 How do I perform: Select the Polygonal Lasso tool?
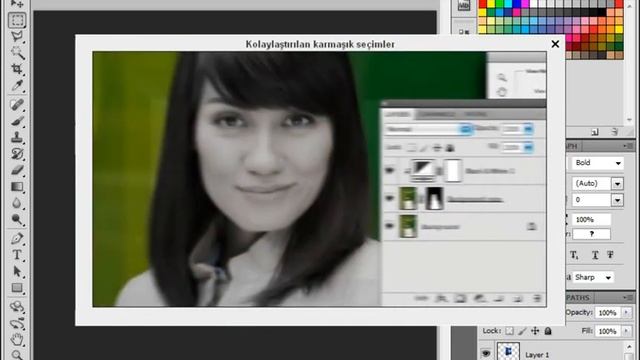tap(17, 36)
